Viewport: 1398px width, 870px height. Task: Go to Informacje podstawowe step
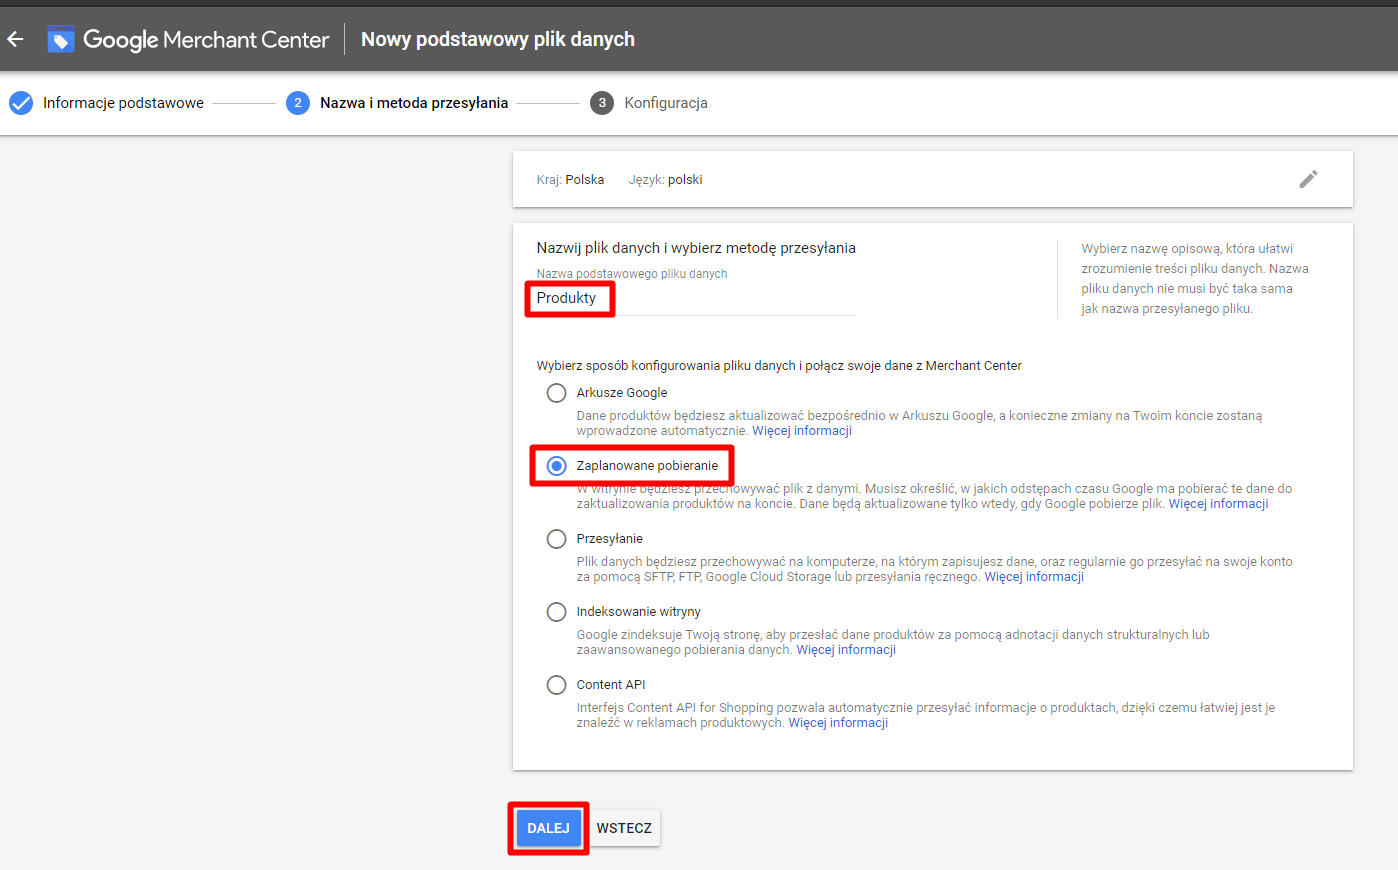coord(123,103)
